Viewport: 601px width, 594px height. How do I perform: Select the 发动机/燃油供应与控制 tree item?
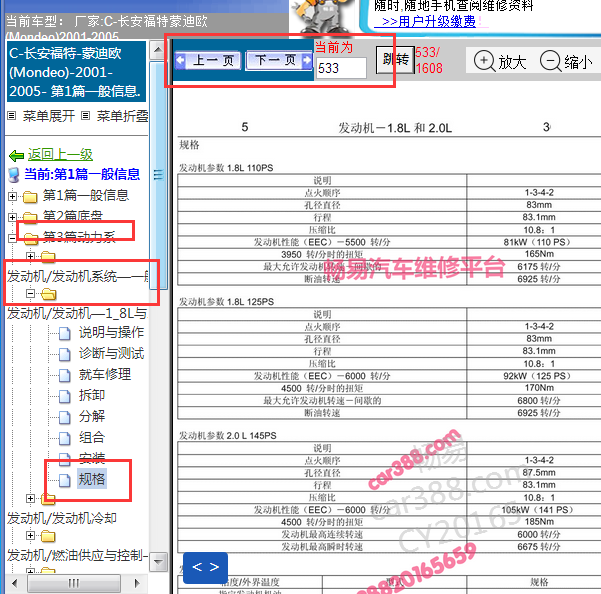click(77, 555)
